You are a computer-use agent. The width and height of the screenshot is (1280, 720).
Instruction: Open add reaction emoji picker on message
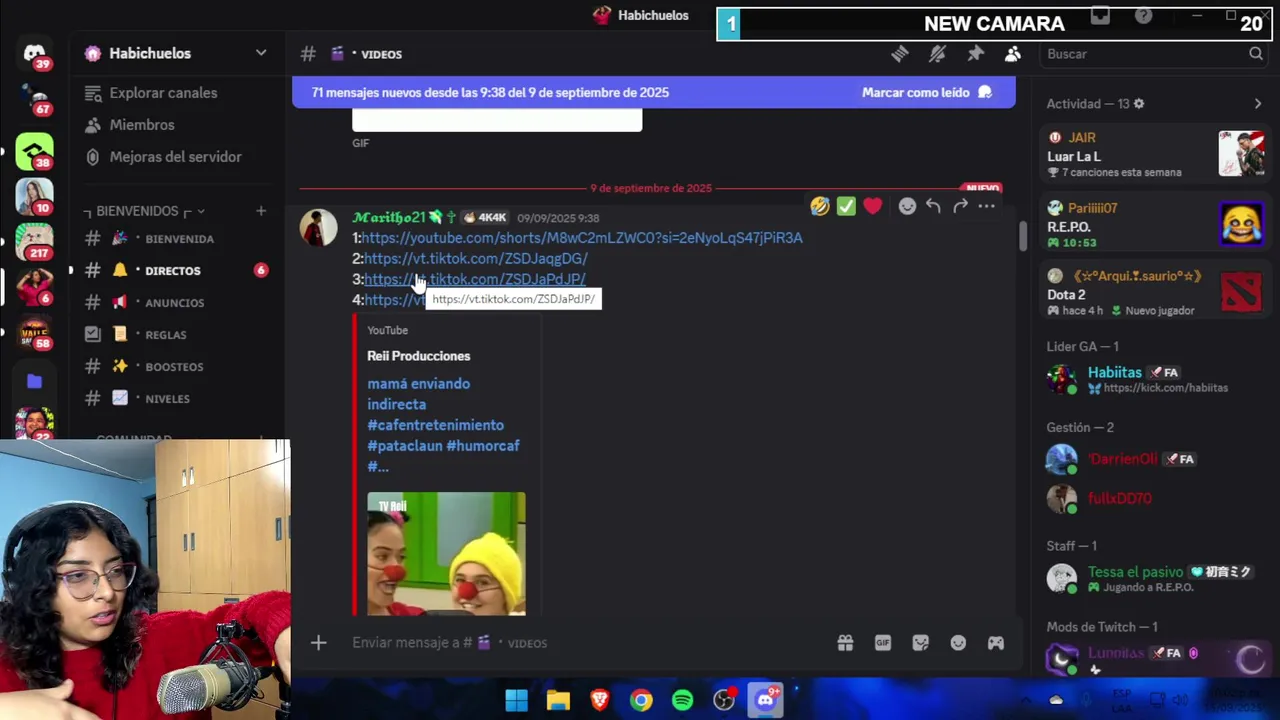tap(907, 206)
